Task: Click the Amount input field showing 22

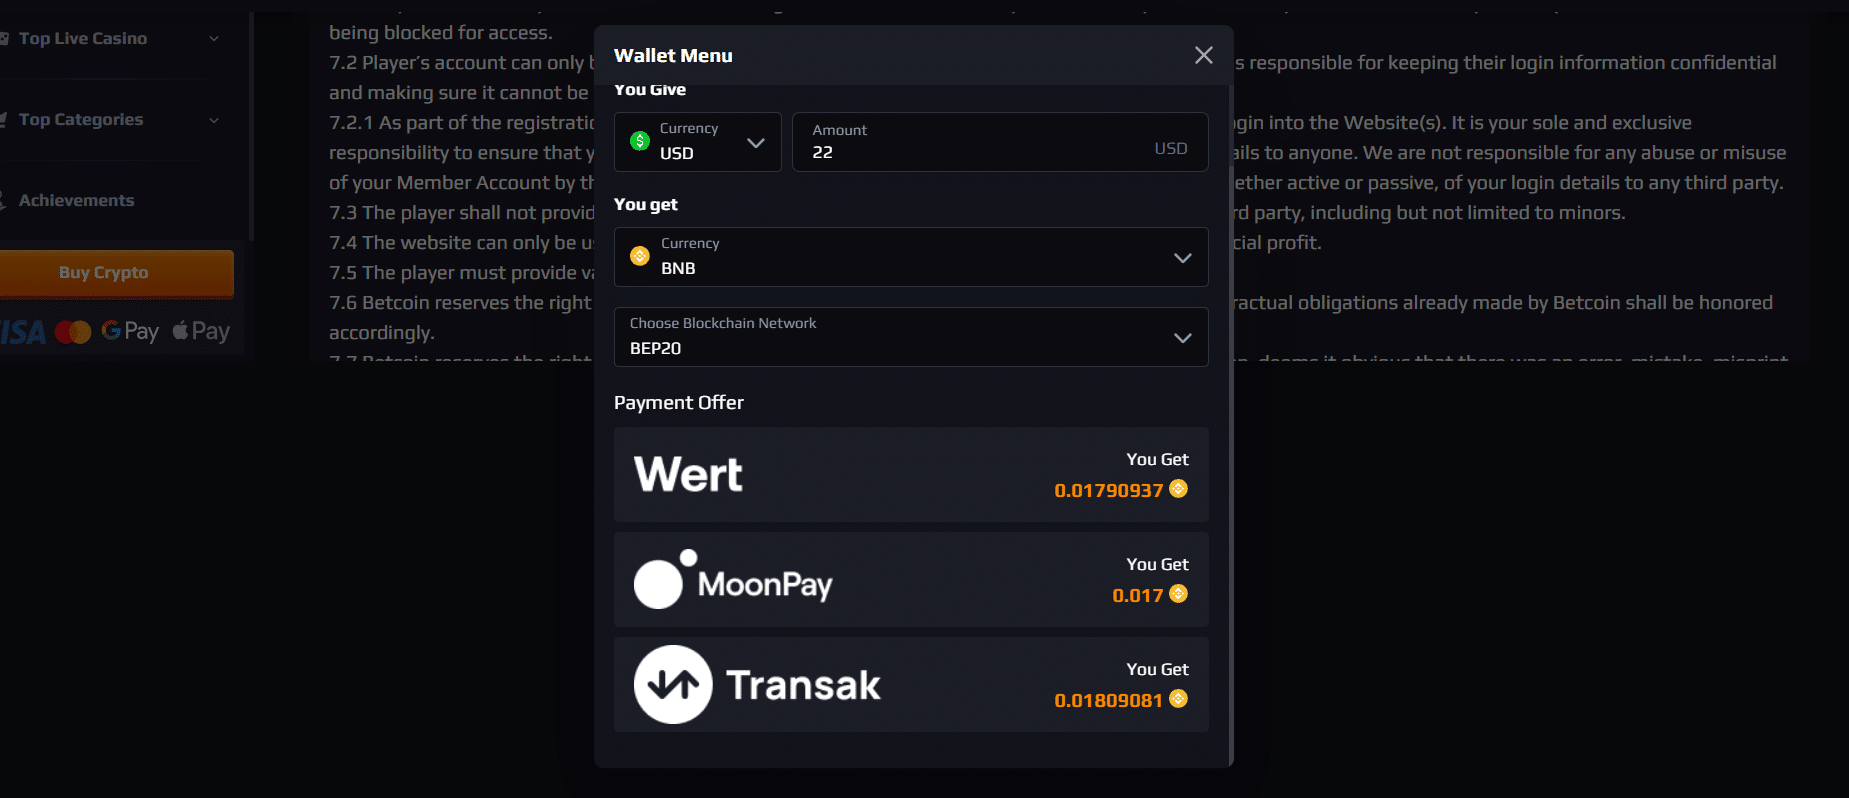Action: tap(999, 152)
